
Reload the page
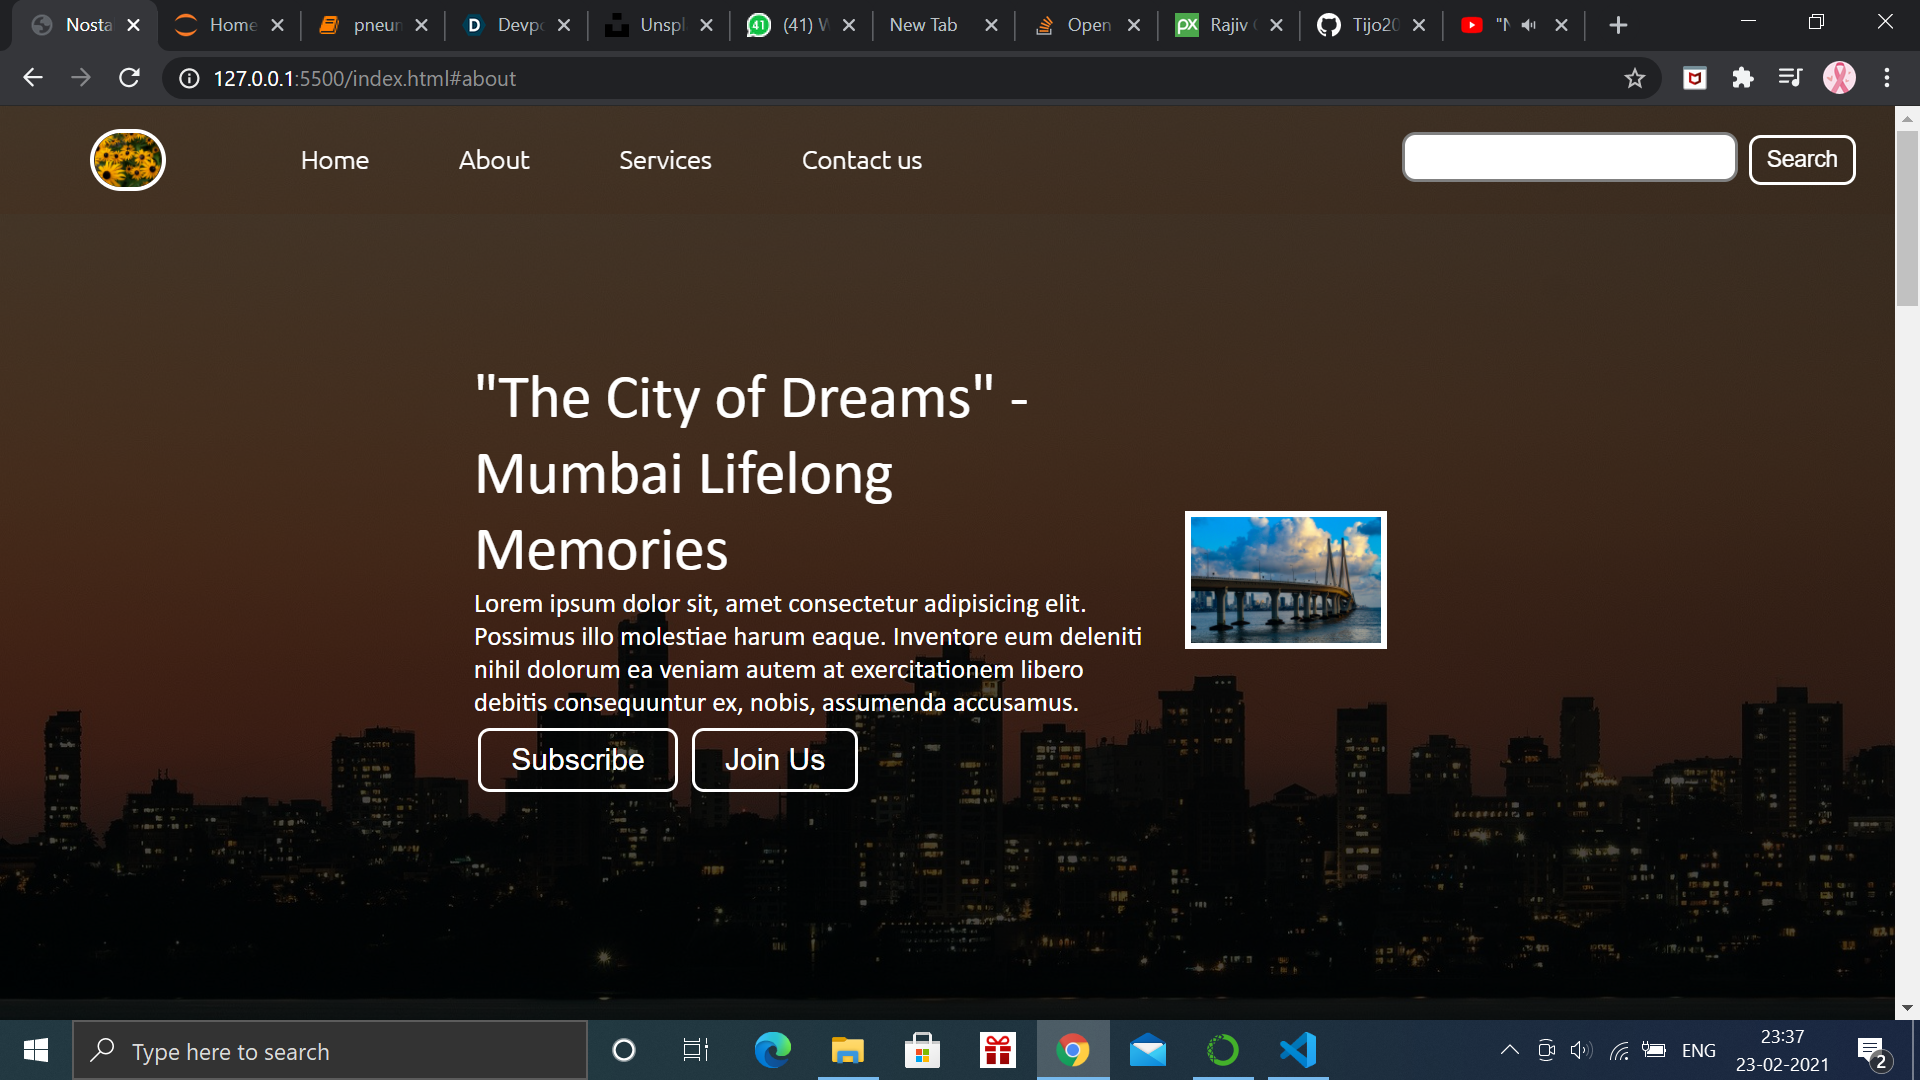pos(129,78)
